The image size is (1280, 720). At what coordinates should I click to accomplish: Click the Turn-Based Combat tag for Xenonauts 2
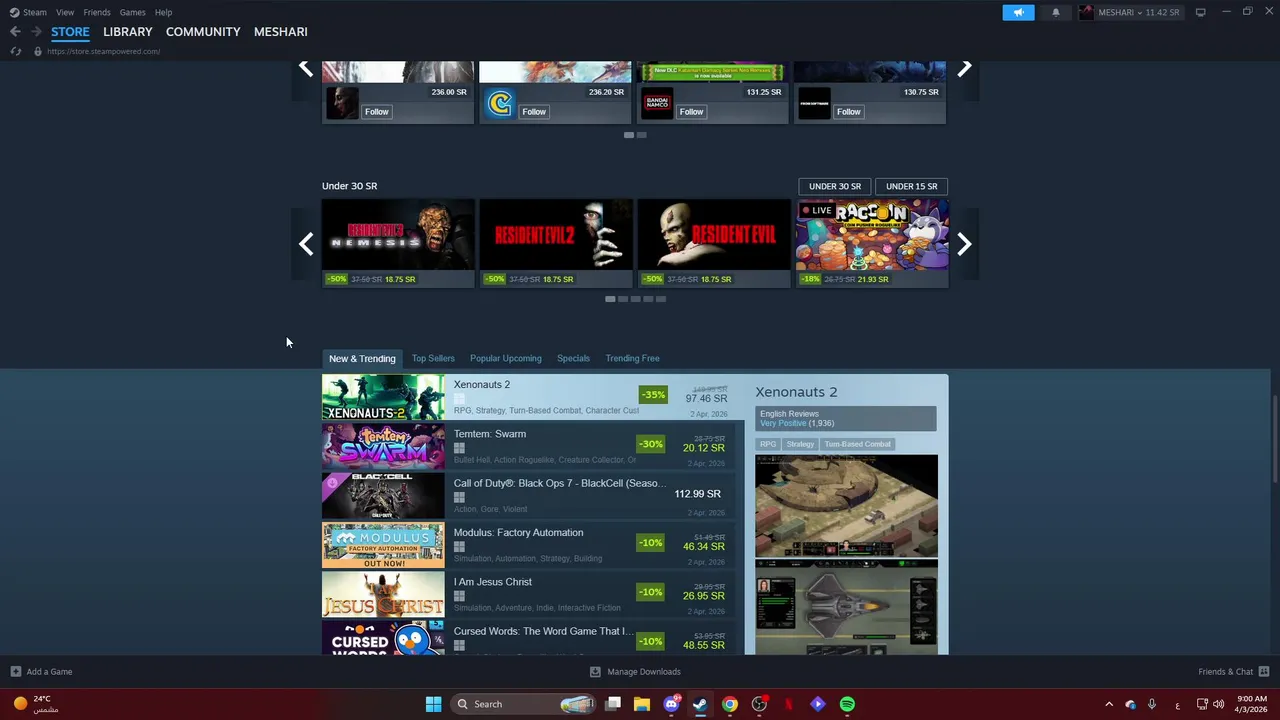pyautogui.click(x=857, y=444)
